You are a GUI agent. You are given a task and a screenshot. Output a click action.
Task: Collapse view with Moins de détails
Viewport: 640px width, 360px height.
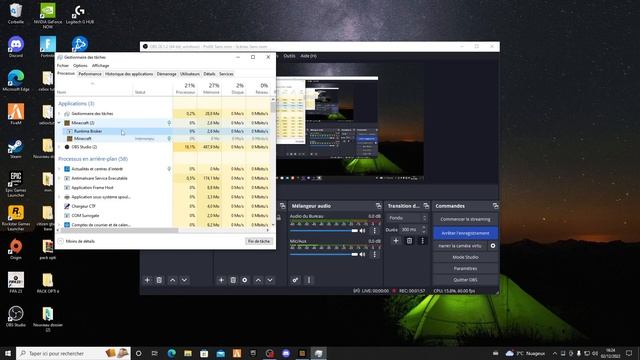[77, 241]
